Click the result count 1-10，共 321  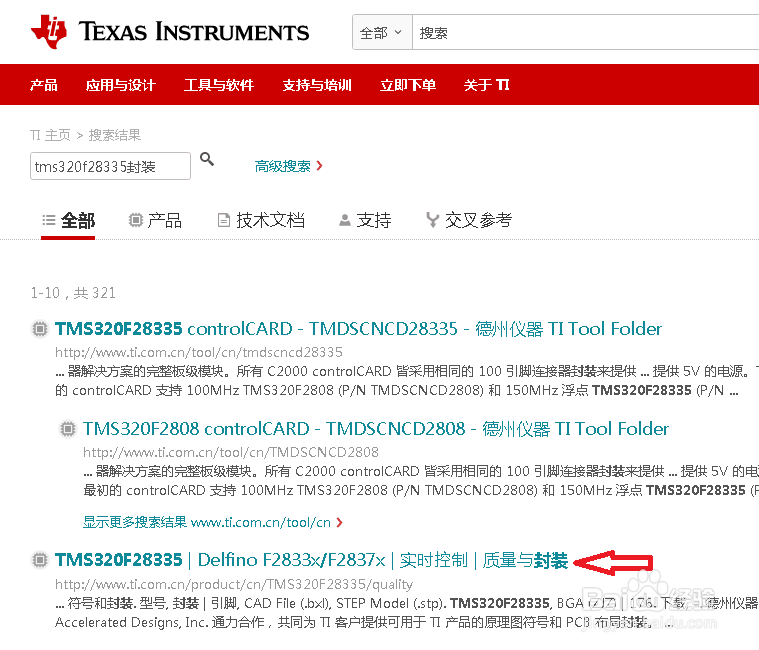[x=73, y=293]
